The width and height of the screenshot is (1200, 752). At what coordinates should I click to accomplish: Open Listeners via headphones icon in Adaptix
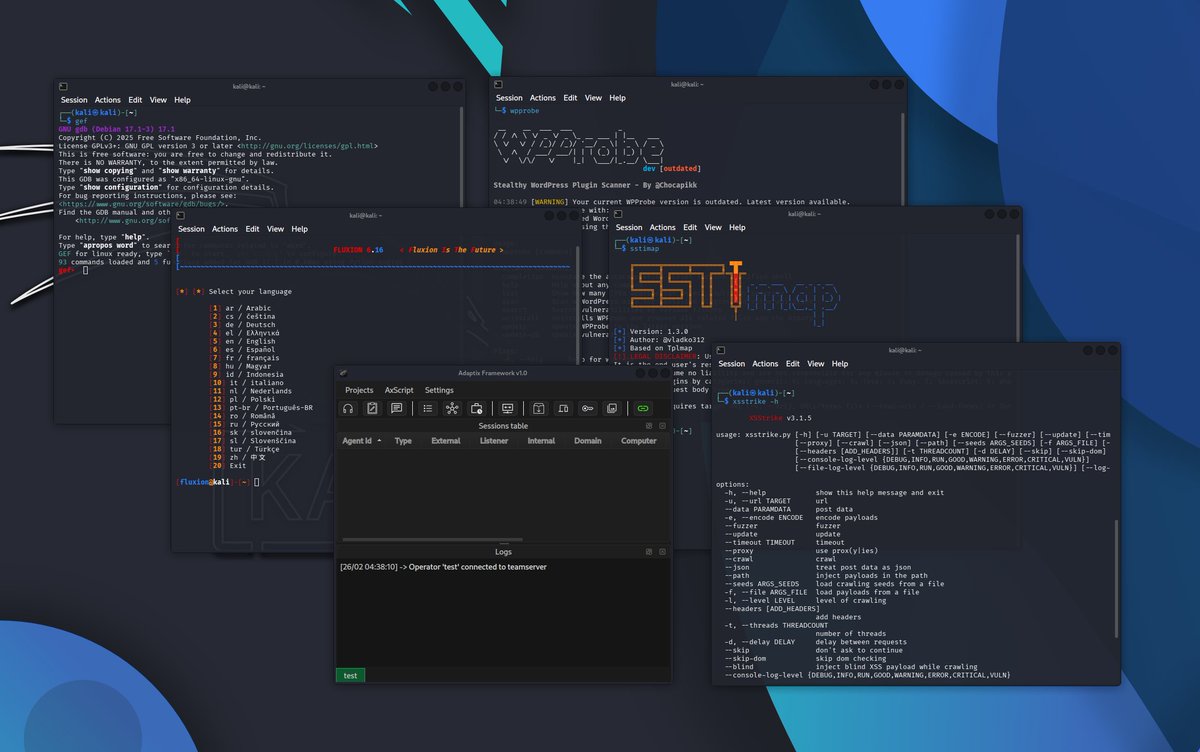348,408
